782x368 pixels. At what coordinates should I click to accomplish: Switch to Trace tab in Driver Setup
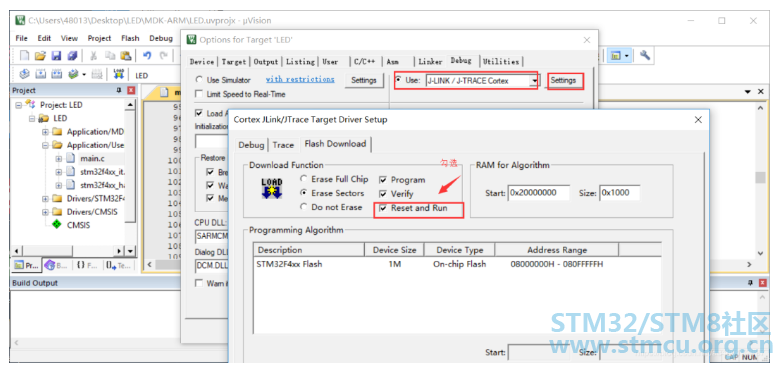tap(283, 145)
